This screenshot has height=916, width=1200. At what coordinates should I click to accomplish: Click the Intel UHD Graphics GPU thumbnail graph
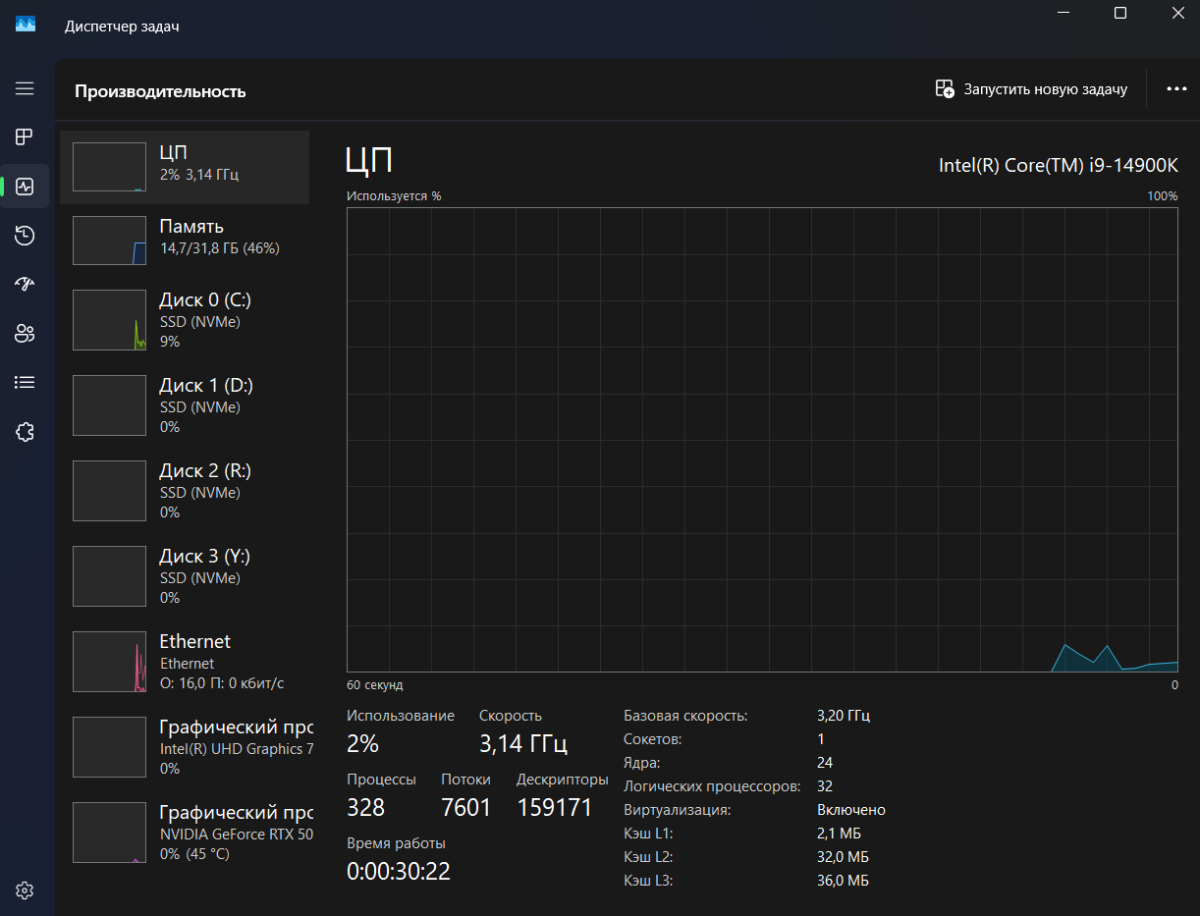point(110,747)
